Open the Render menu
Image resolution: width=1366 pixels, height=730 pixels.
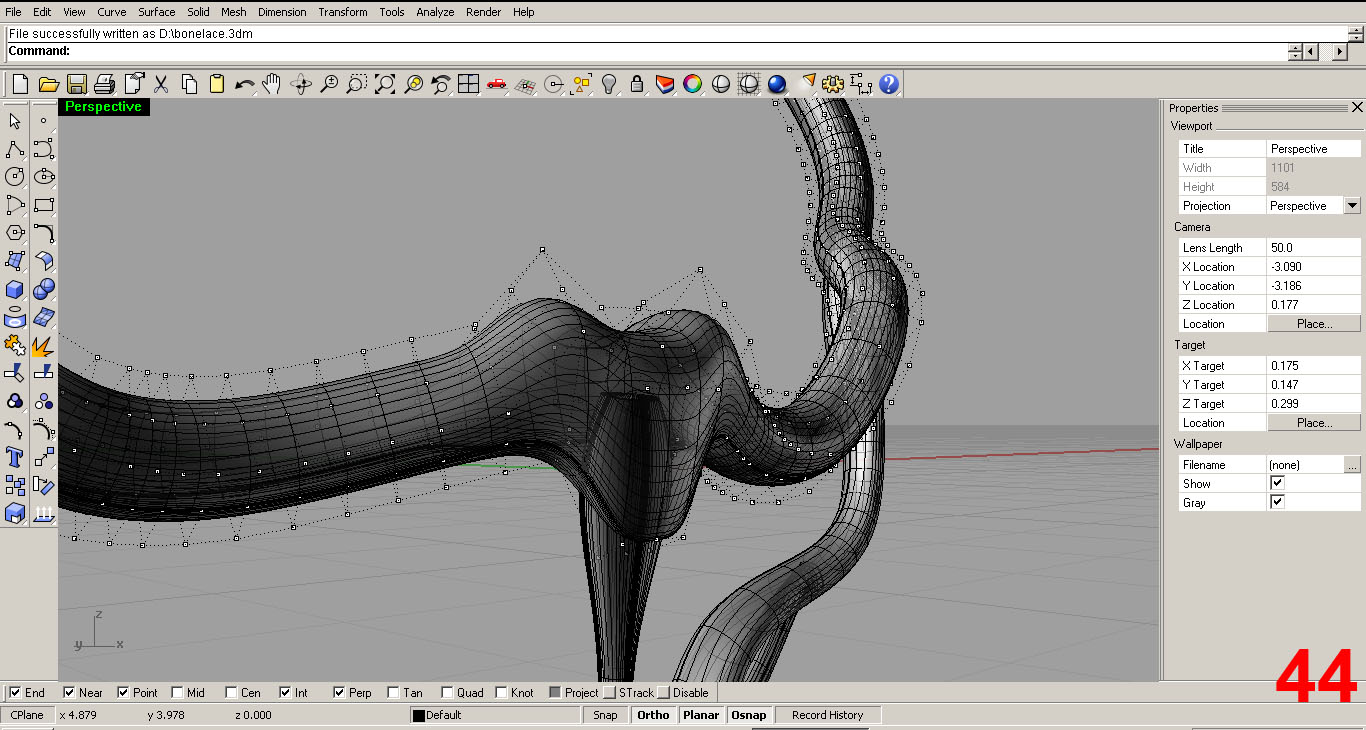coord(484,12)
